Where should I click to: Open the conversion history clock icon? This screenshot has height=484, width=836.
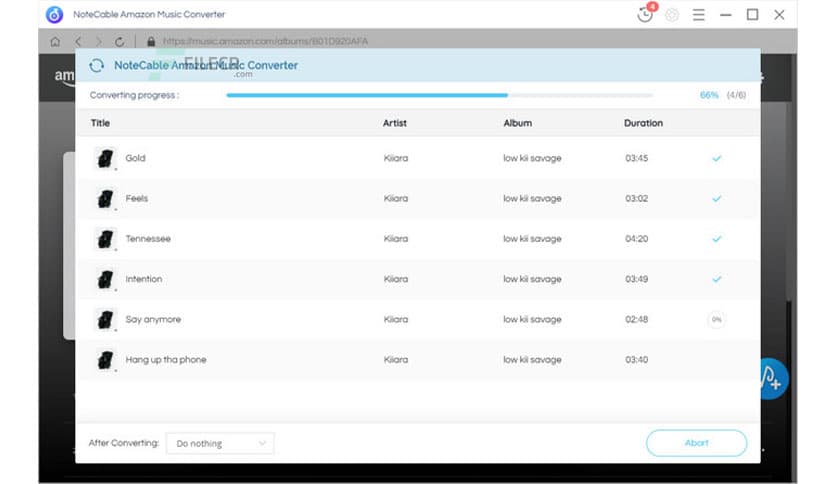click(x=645, y=14)
